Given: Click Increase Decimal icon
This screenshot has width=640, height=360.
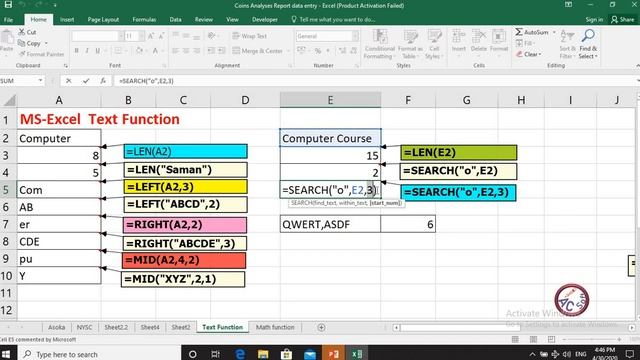Looking at the screenshot, I should point(342,51).
